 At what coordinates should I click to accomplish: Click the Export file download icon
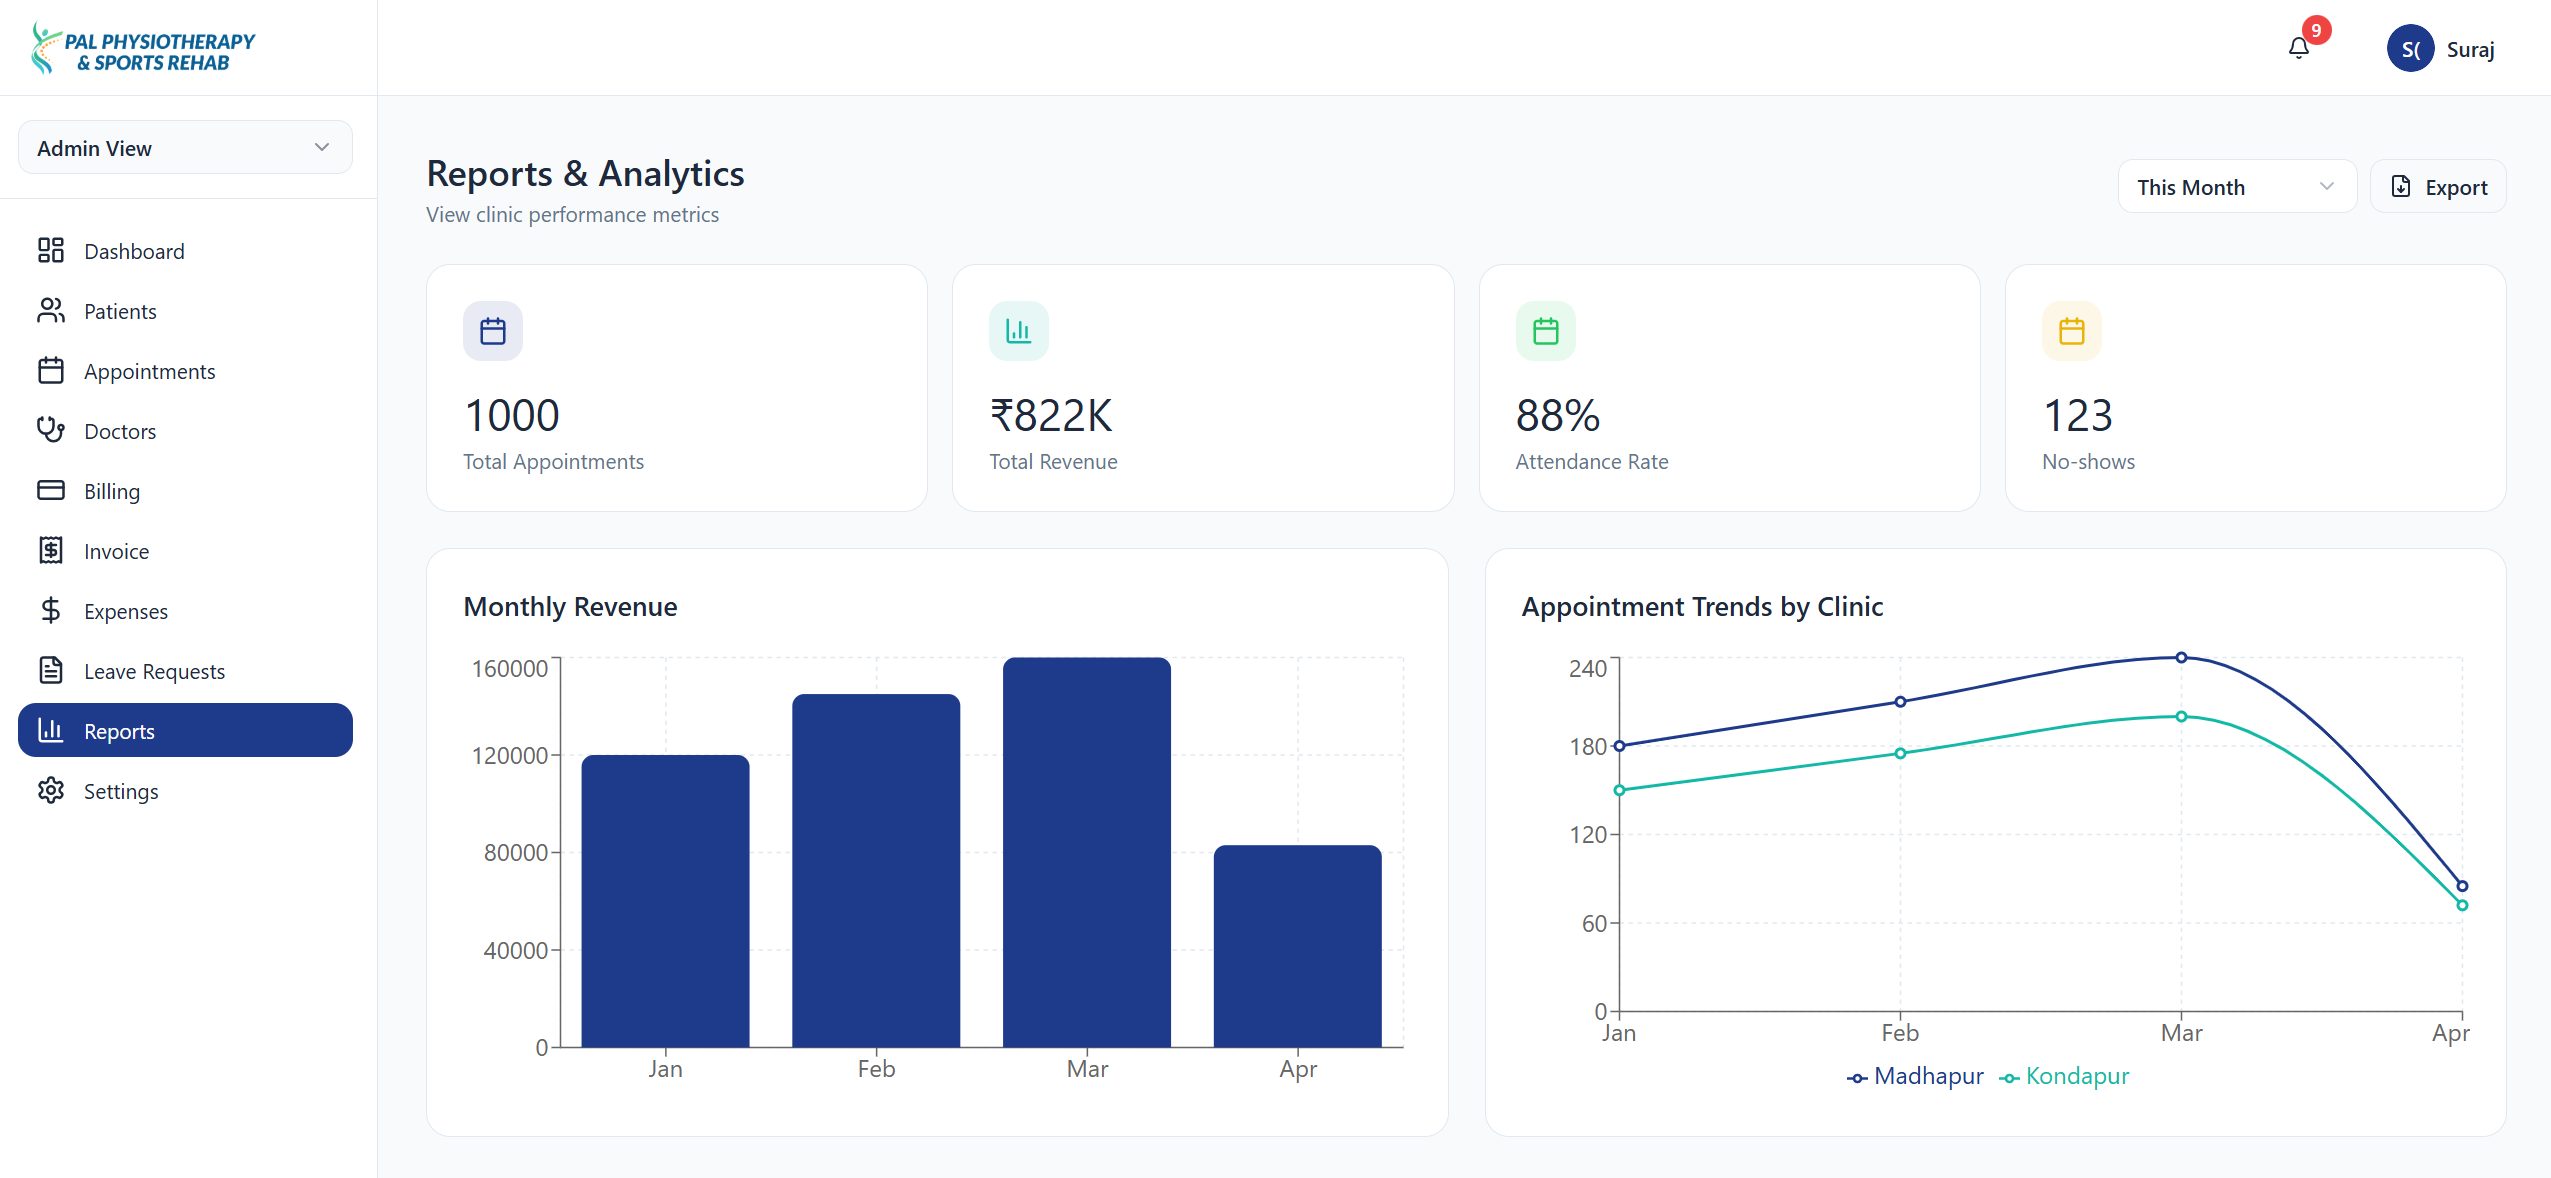point(2400,186)
